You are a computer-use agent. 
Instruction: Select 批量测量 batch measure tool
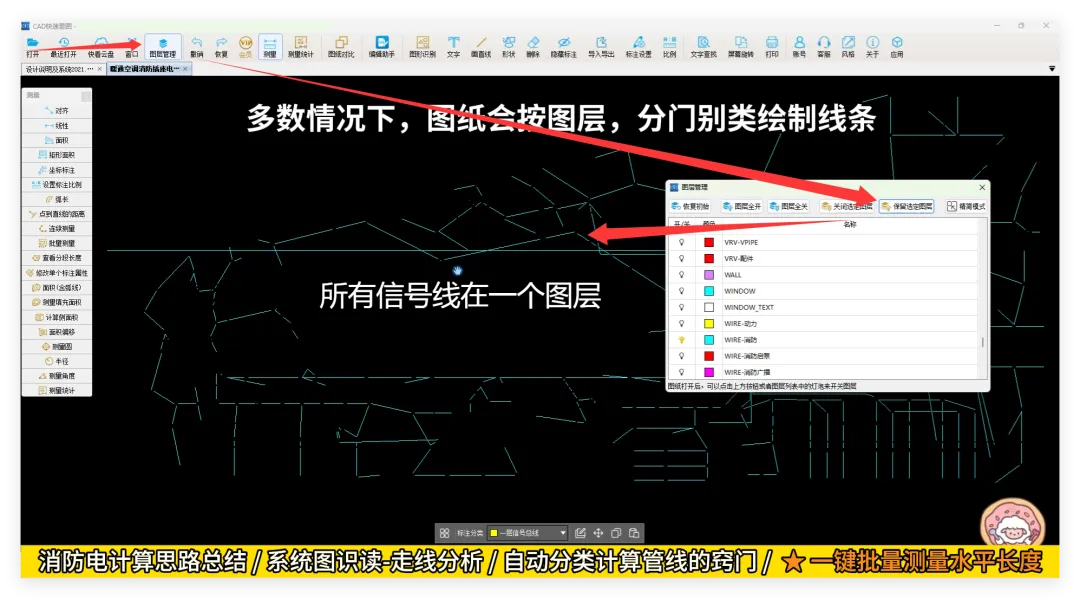pos(56,243)
